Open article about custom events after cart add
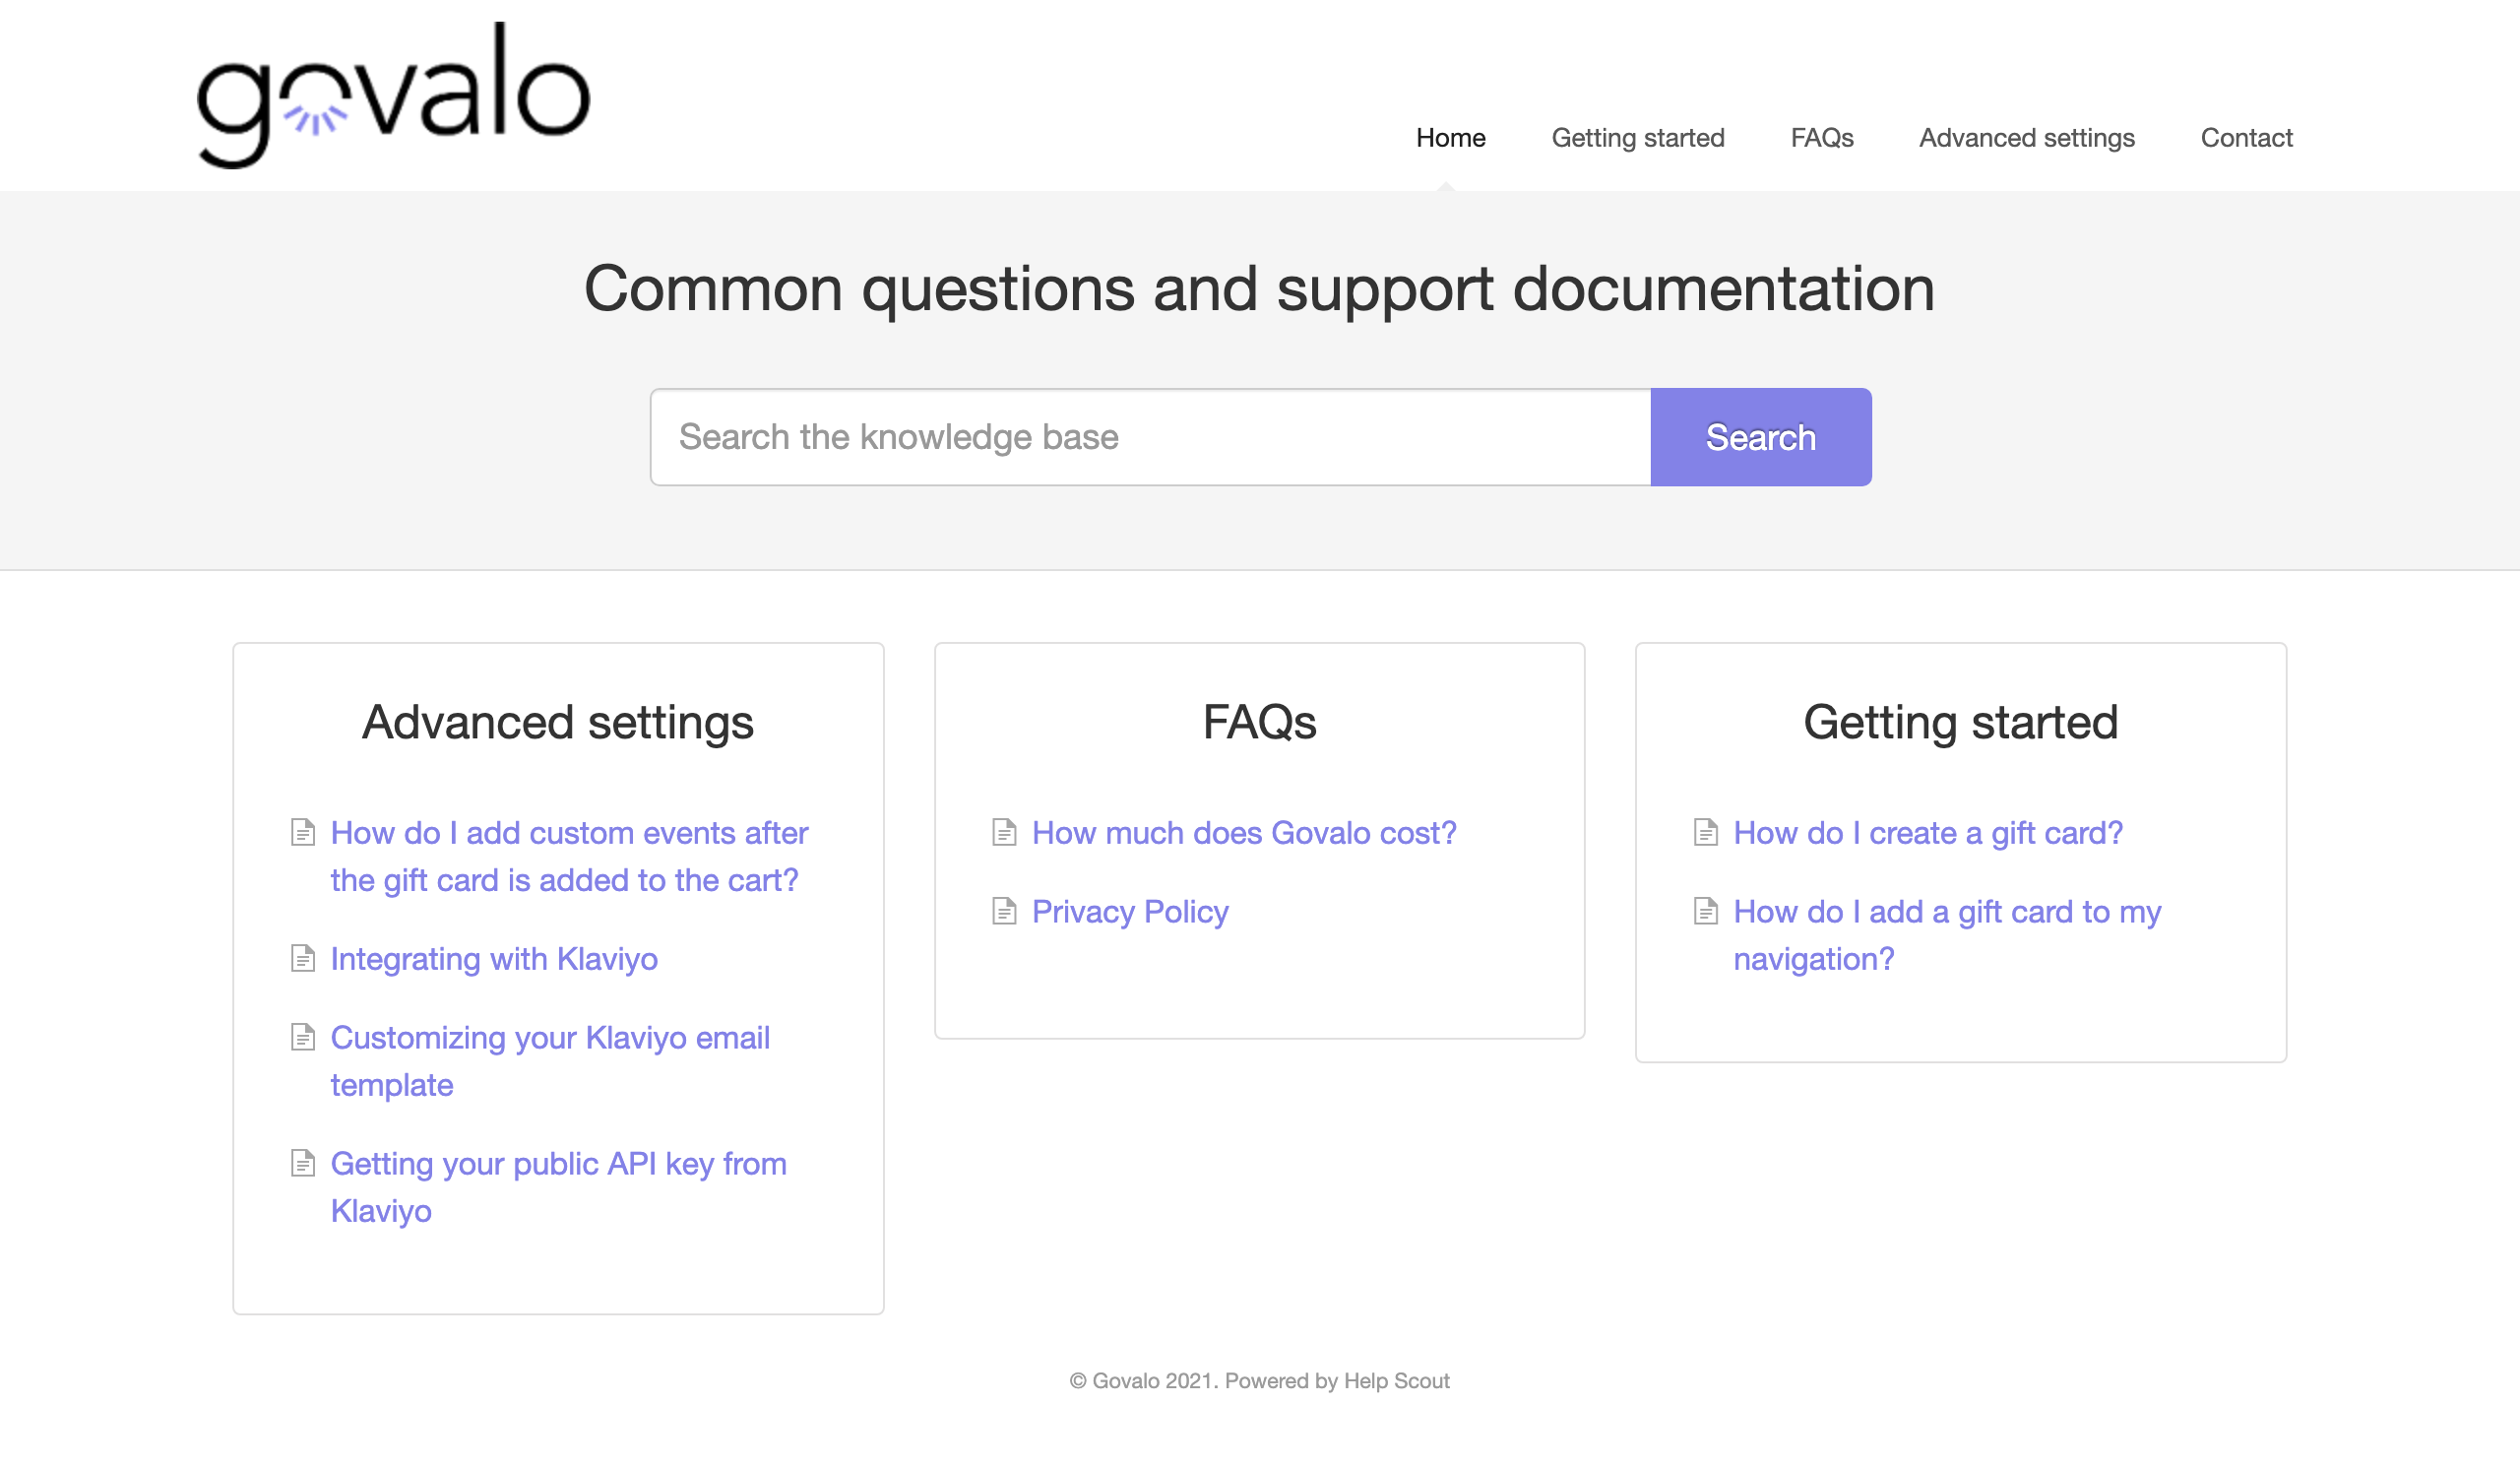Viewport: 2520px width, 1467px height. pyautogui.click(x=569, y=856)
